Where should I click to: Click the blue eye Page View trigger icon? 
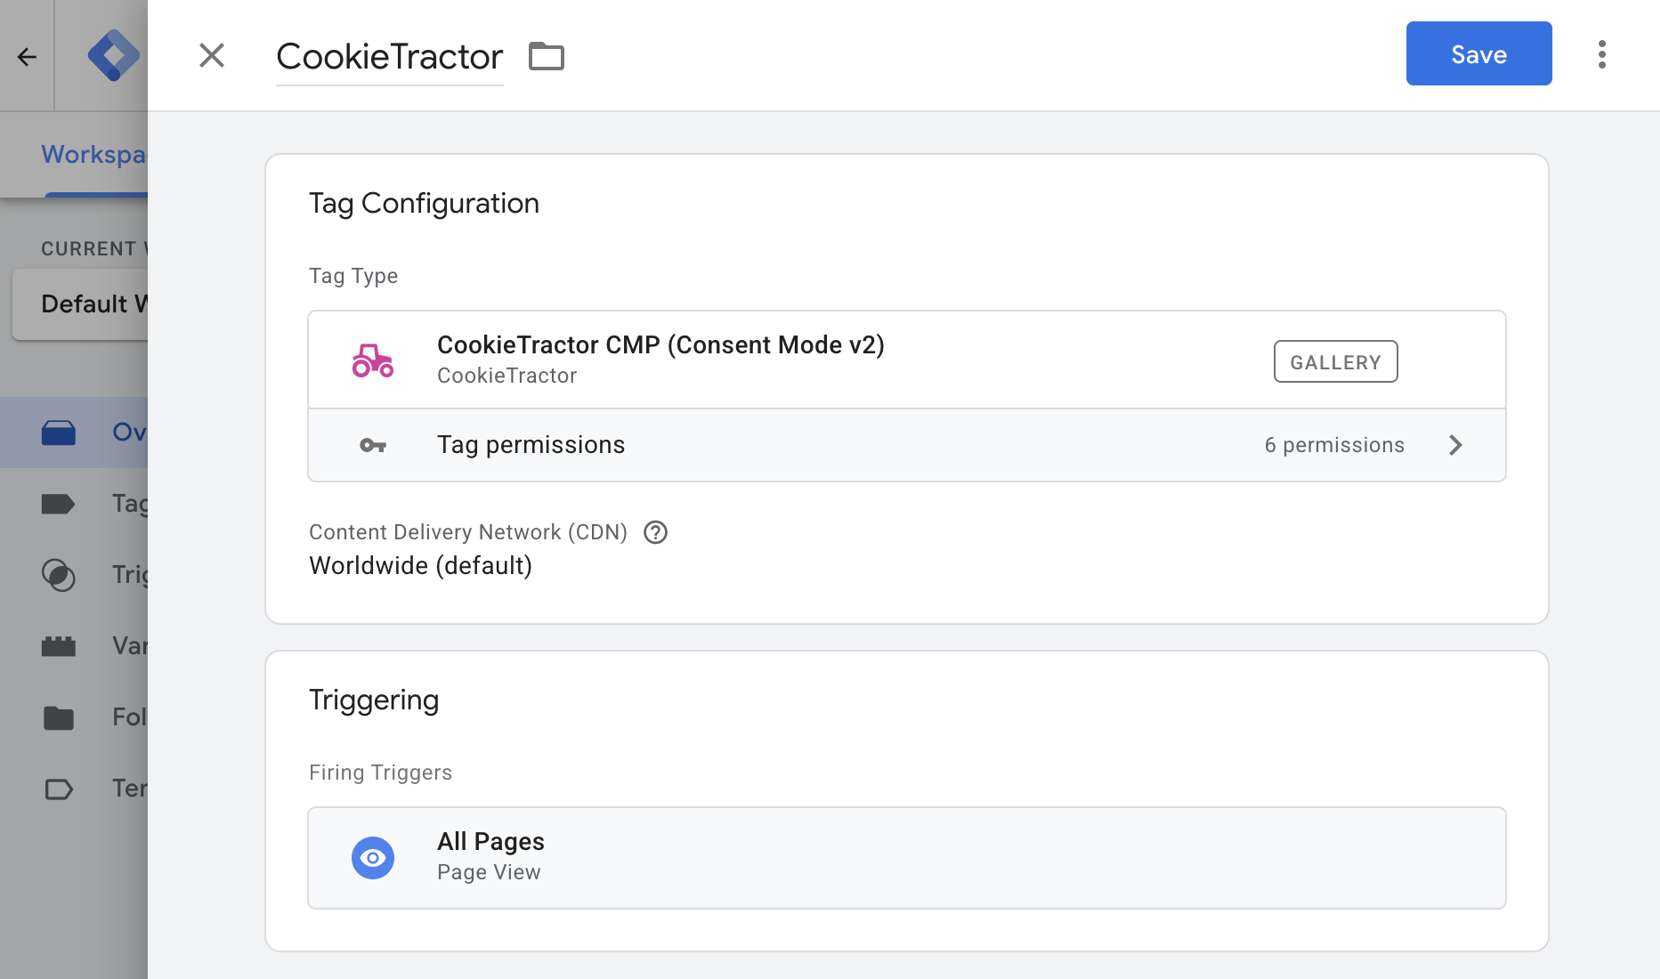(372, 858)
